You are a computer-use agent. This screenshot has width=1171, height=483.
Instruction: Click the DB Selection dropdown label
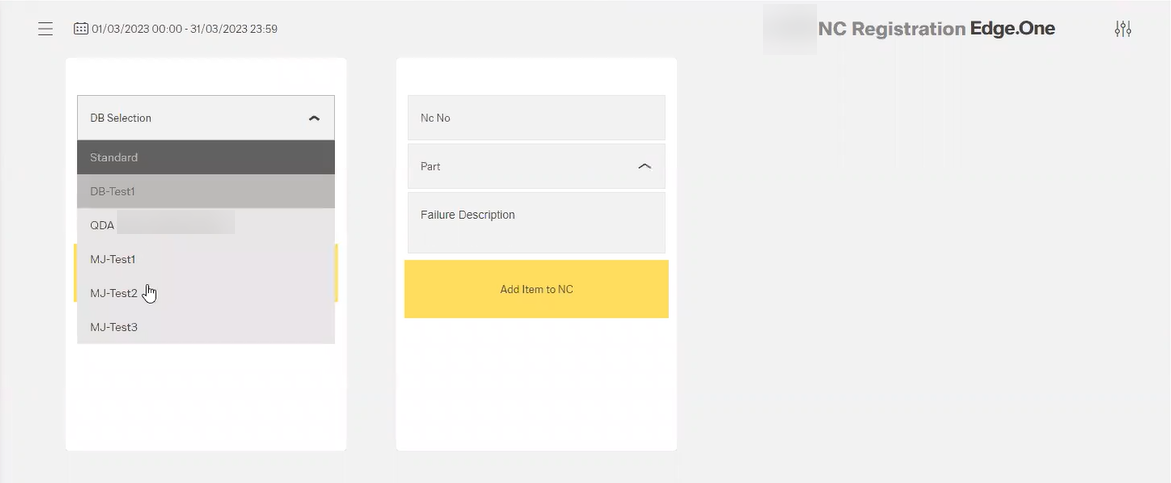121,118
